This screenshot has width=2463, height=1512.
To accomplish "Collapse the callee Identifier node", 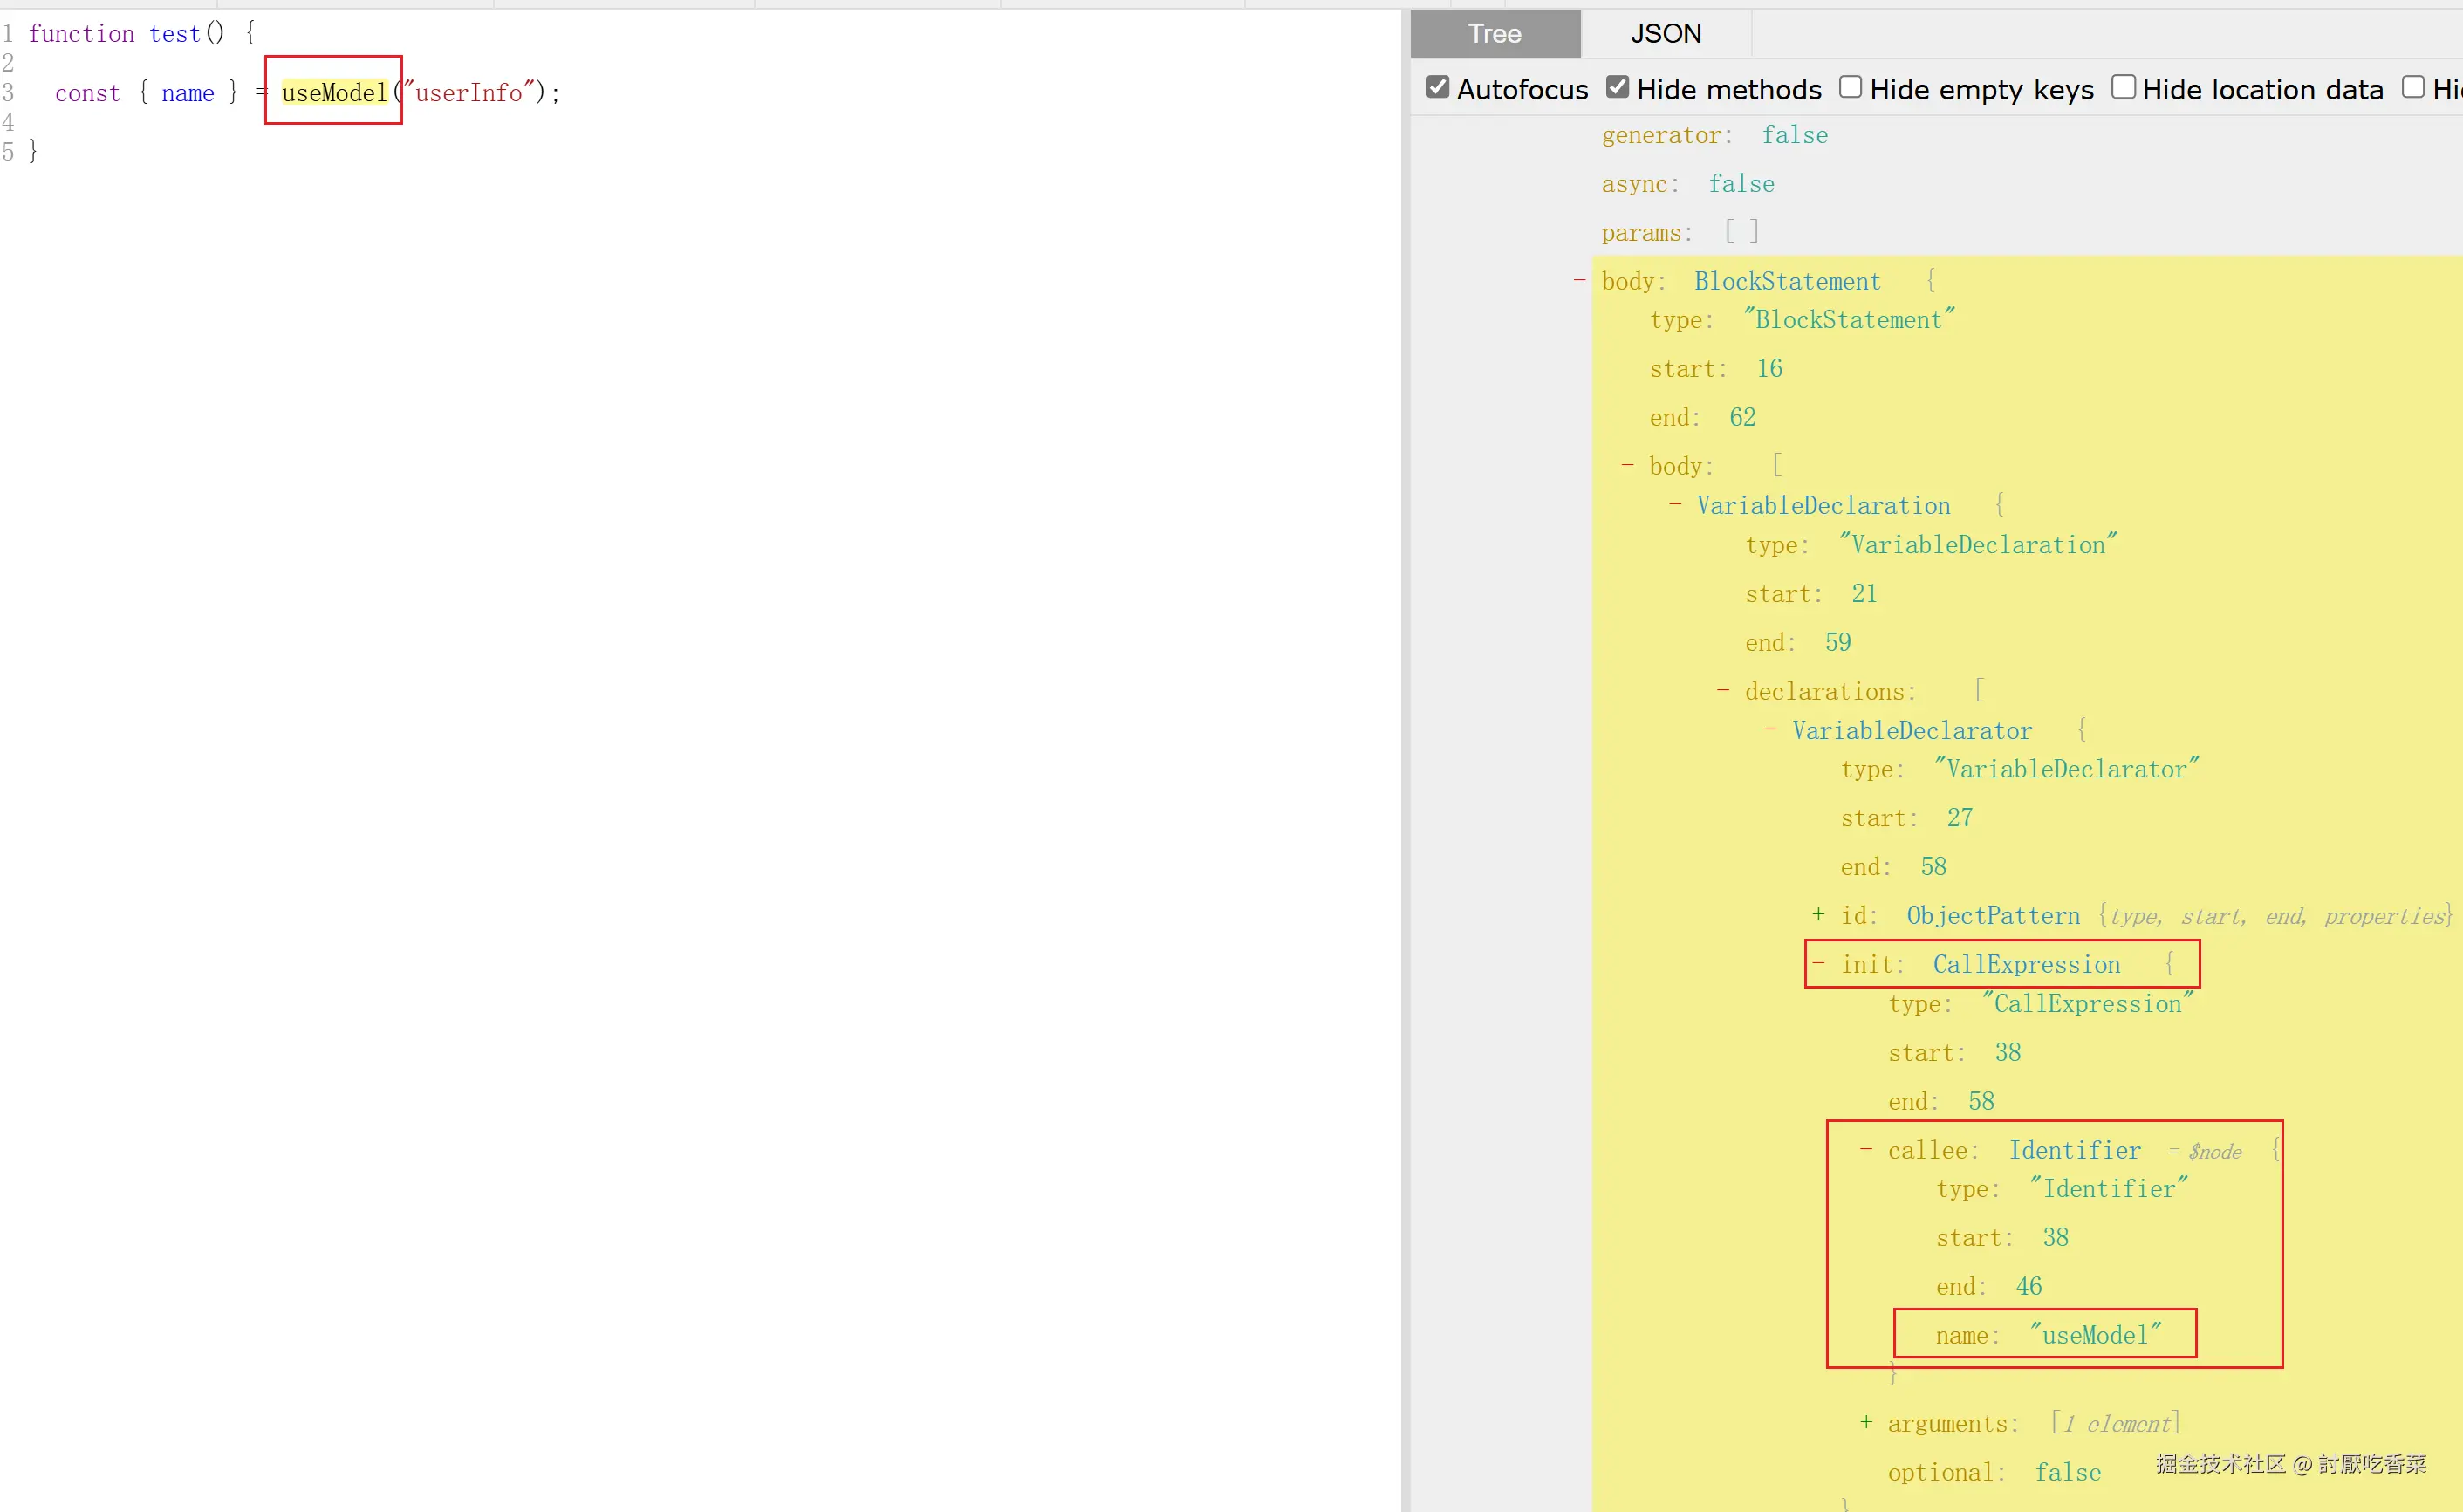I will click(x=1866, y=1150).
